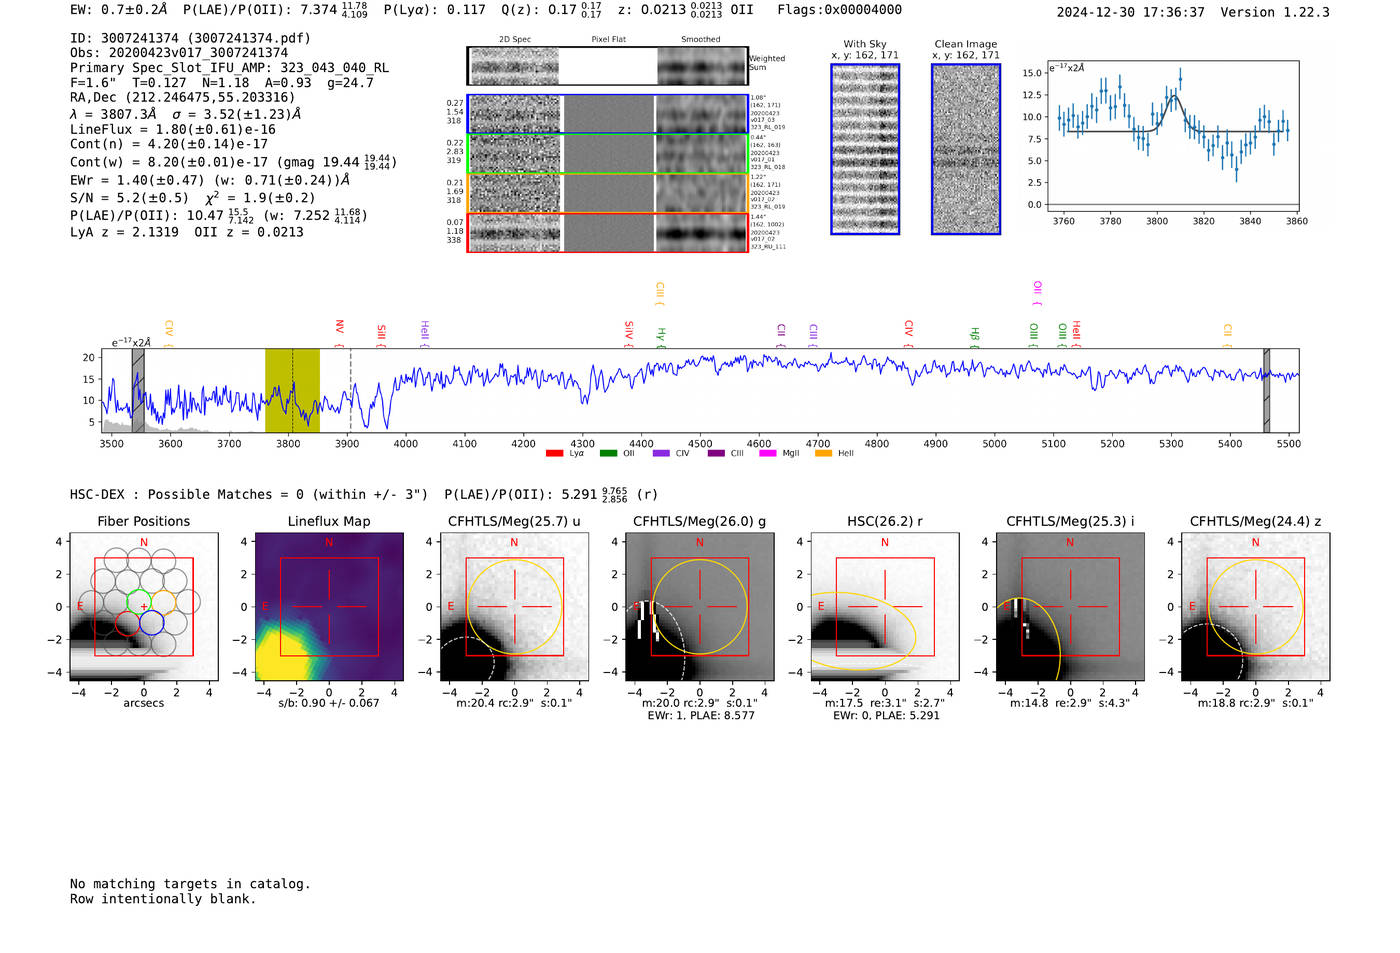View the CFHTLS/Meg(25.7) u cutout
Viewport: 1400px width, 953px height.
coord(514,607)
